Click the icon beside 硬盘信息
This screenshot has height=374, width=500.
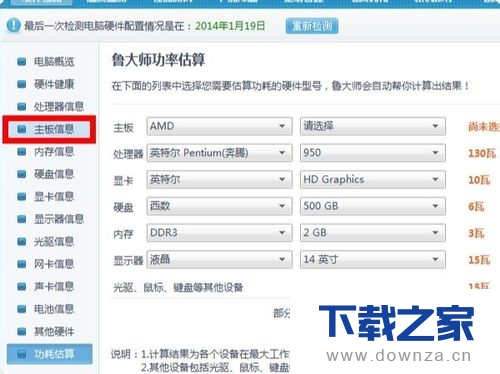22,174
